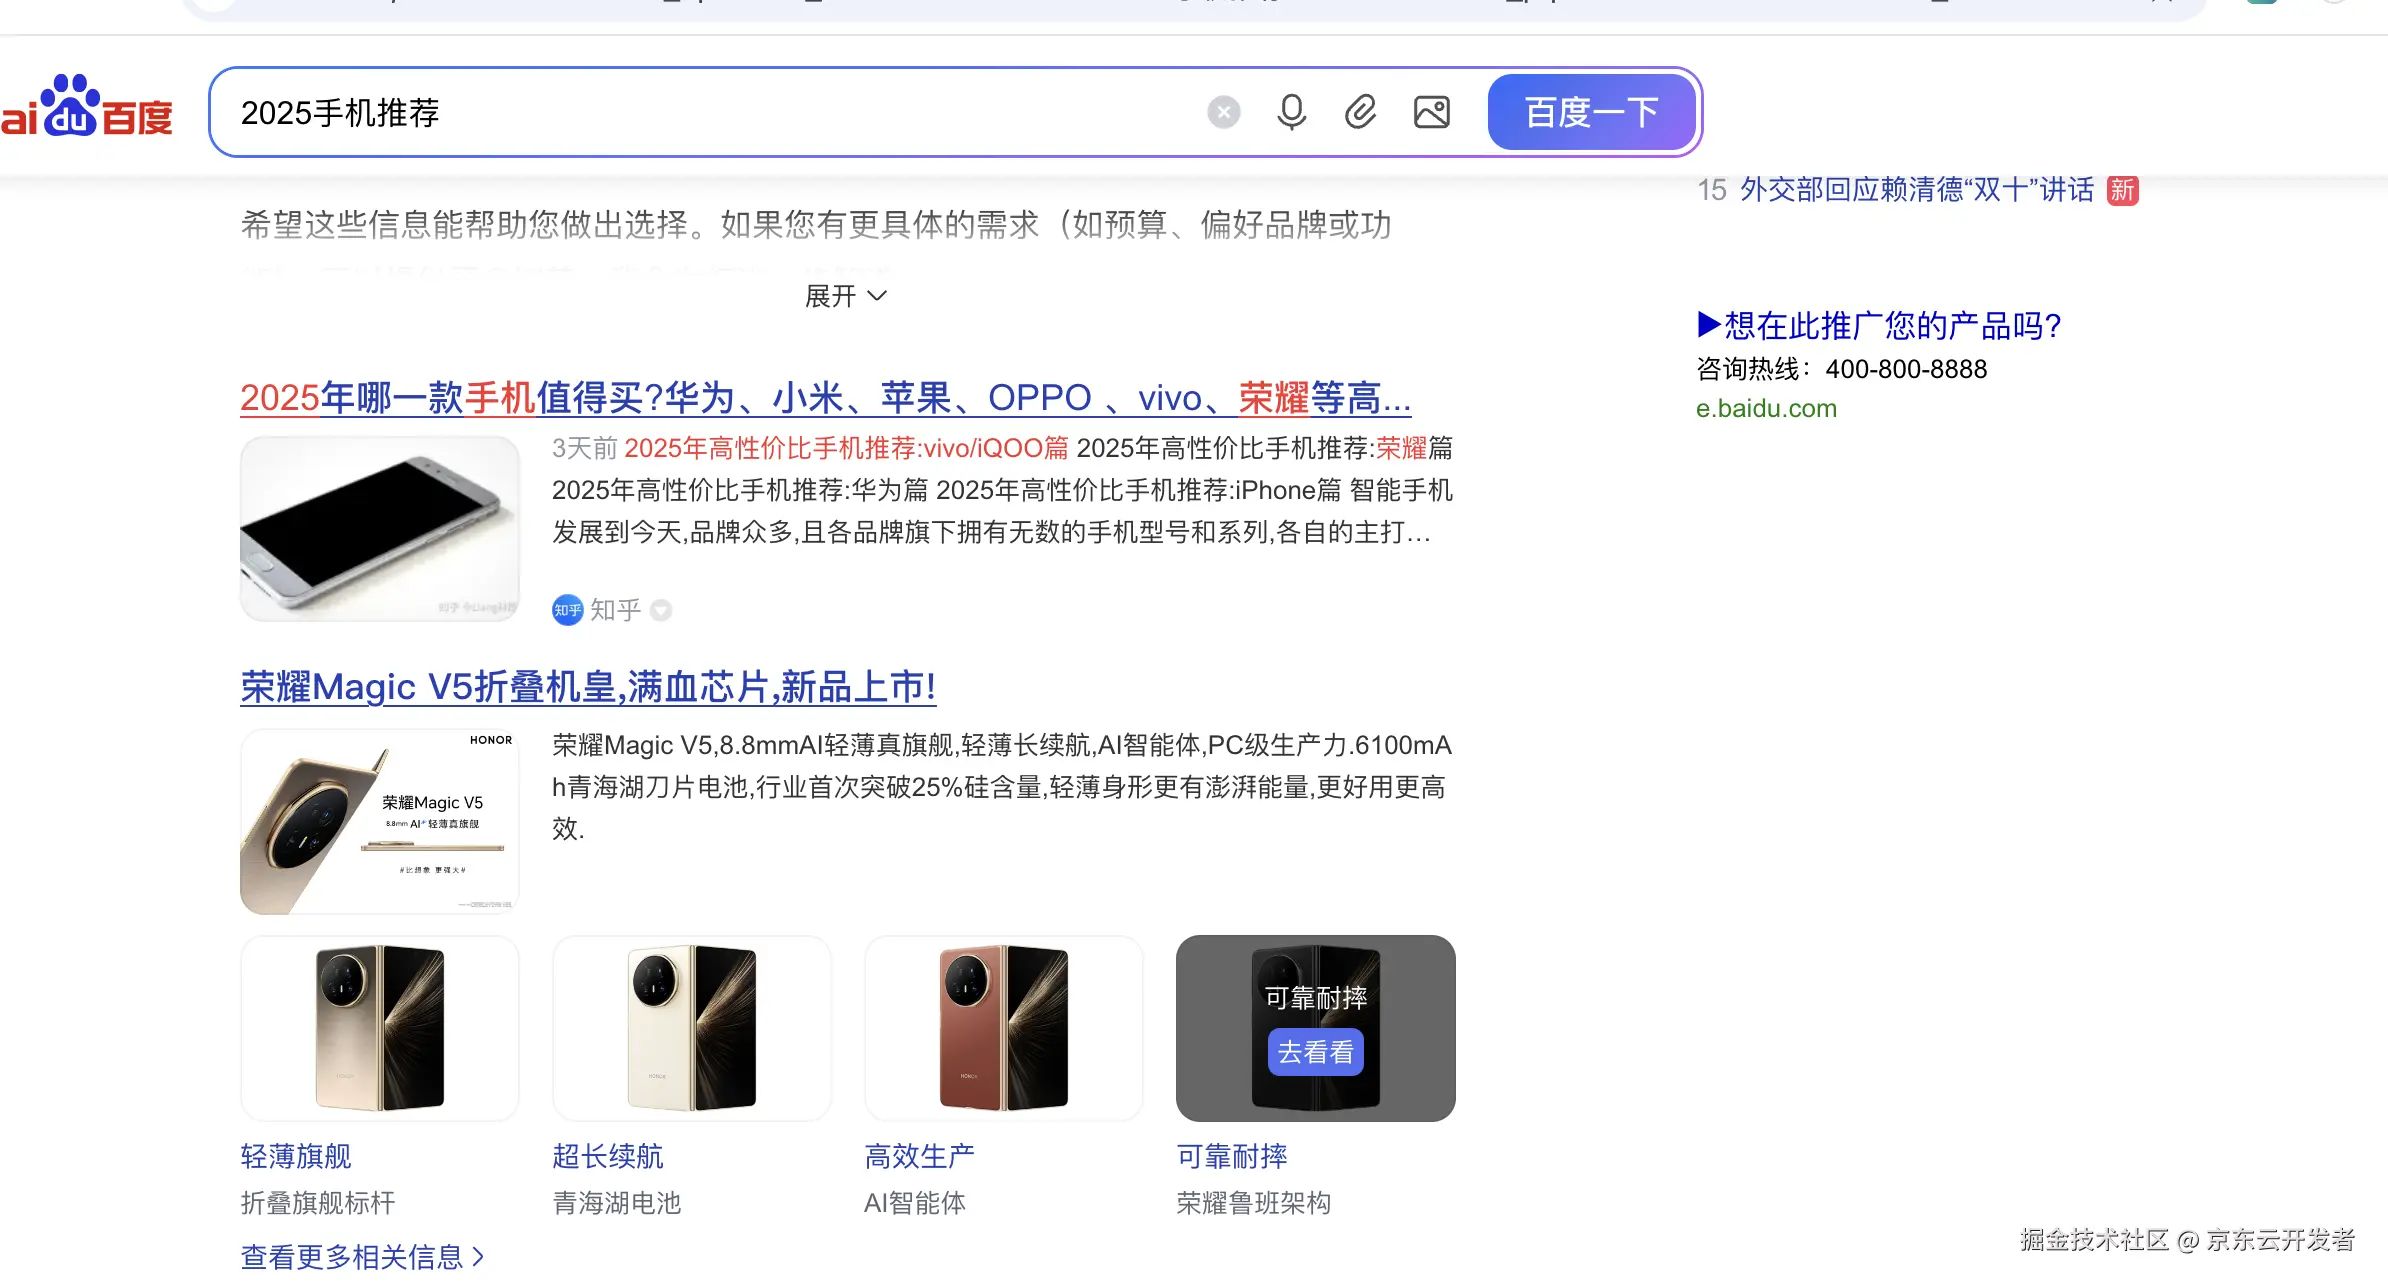2388x1286 pixels.
Task: Open the 2025年哪一款手机值得买 result
Action: (x=826, y=398)
